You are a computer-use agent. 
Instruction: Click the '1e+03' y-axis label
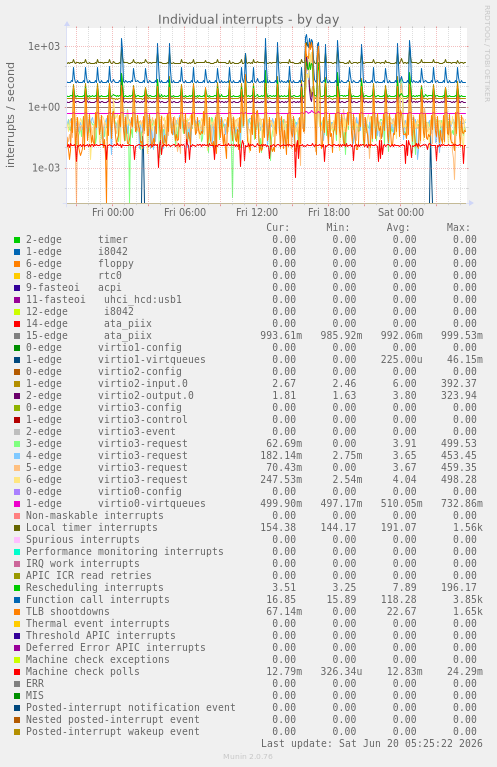pyautogui.click(x=44, y=46)
